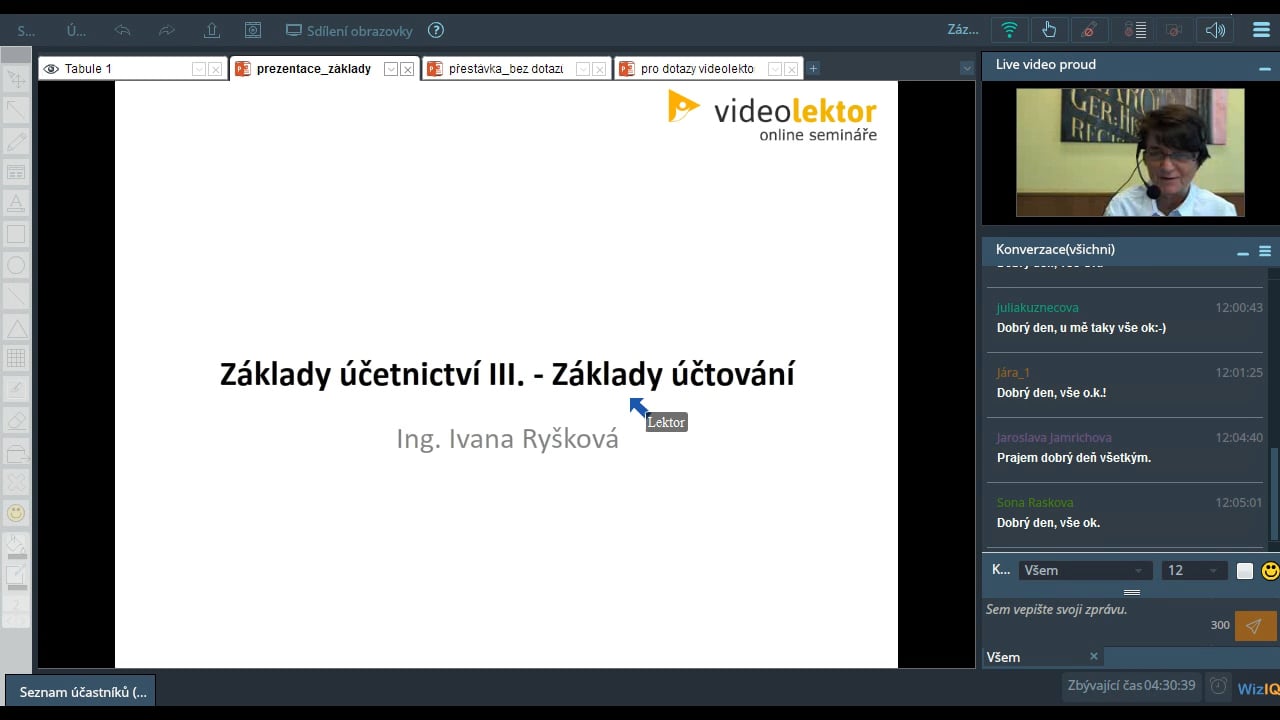Screen dimensions: 1280x720
Task: Select the arrow line tool in left toolbar
Action: [16, 111]
